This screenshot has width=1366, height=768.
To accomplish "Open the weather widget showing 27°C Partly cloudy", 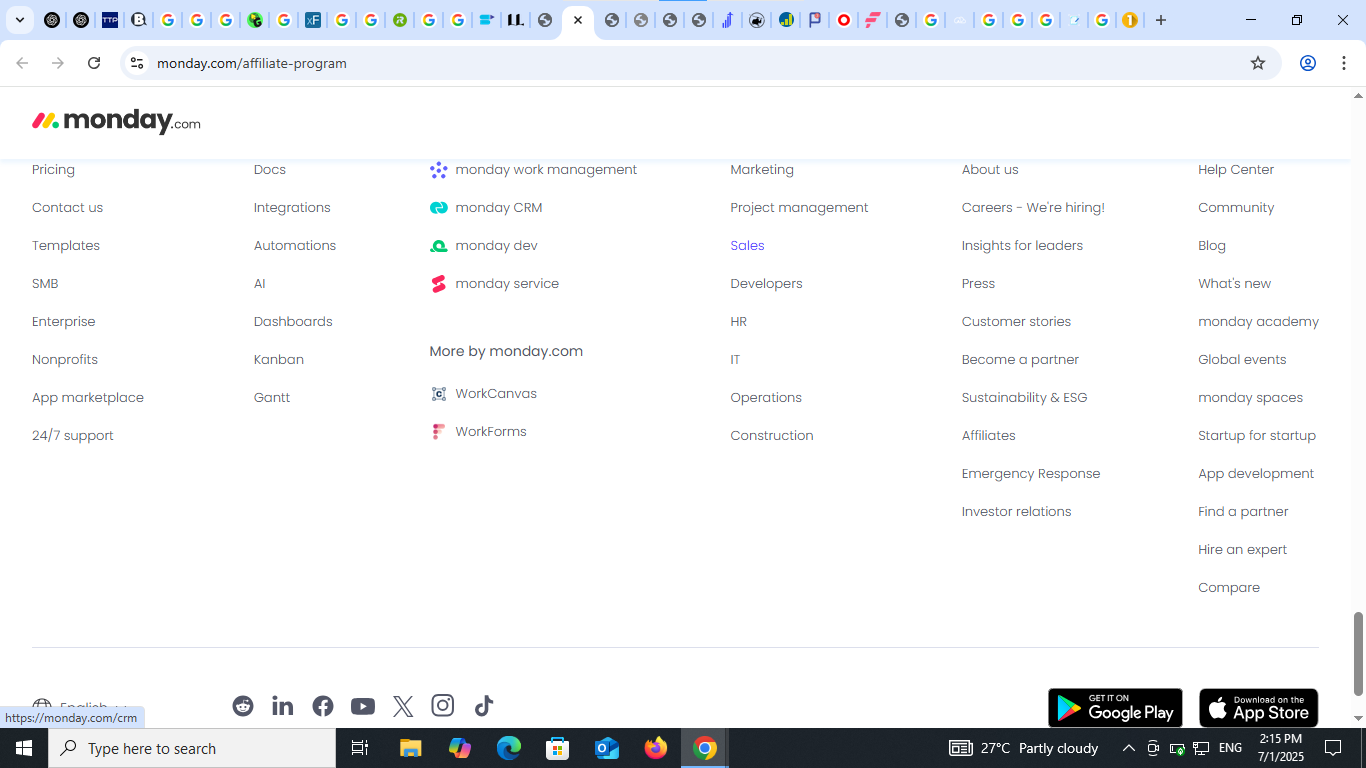I will tap(1024, 748).
